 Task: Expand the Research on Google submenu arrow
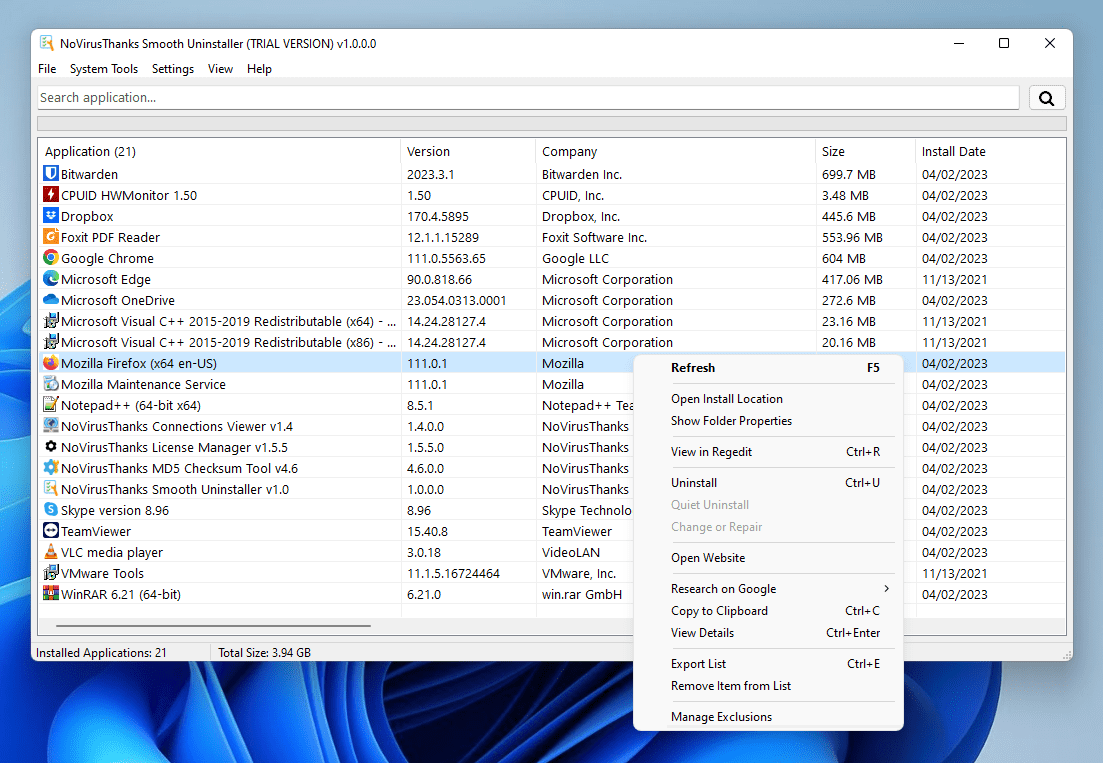[886, 589]
